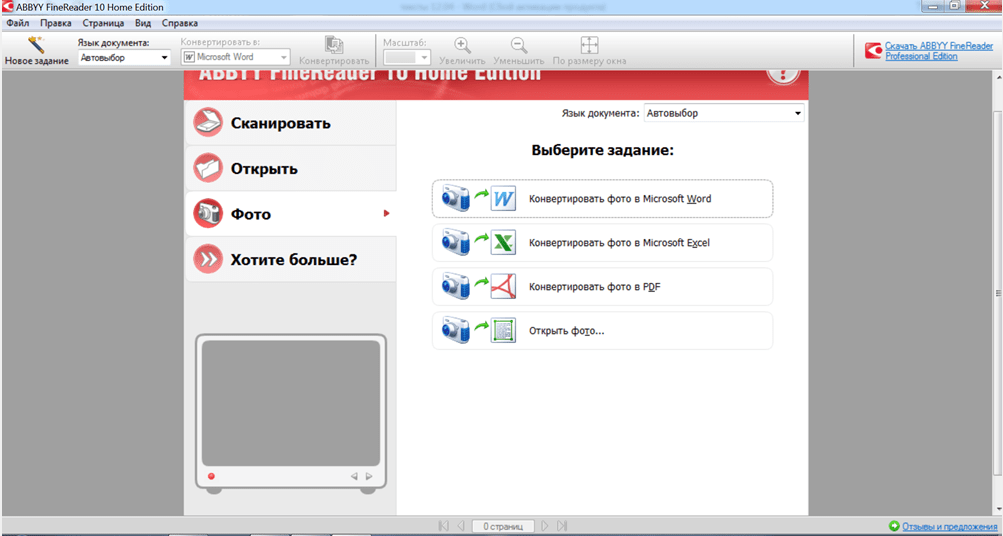The width and height of the screenshot is (1003, 536).
Task: Click the Convert photo to Microsoft Word icon
Action: coord(479,198)
